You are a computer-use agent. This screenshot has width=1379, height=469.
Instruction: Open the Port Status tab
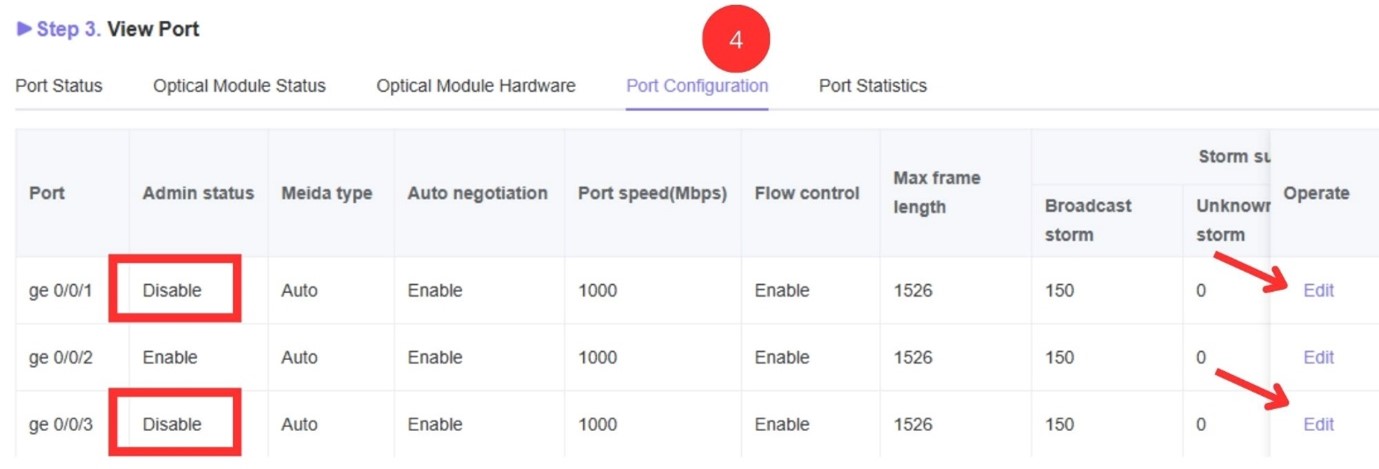tap(59, 86)
